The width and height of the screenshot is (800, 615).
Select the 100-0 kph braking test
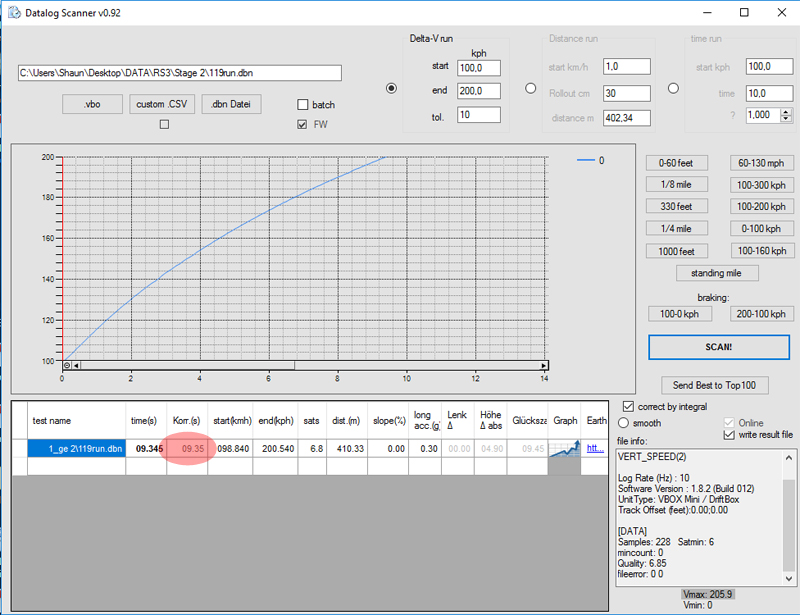coord(680,313)
